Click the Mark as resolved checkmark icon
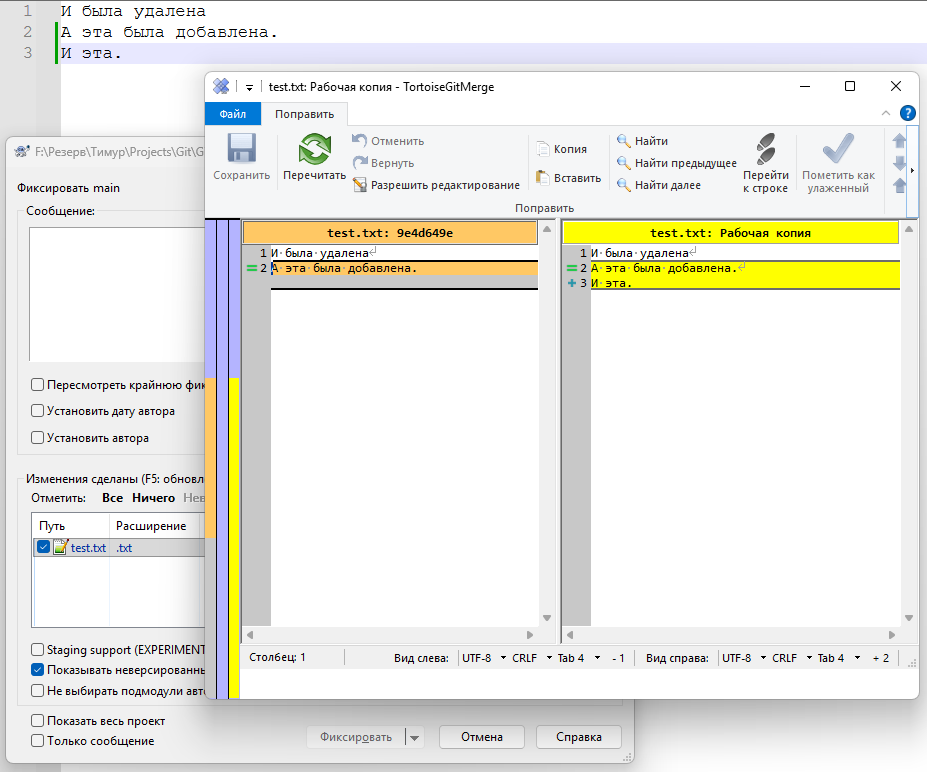927x772 pixels. [x=837, y=150]
